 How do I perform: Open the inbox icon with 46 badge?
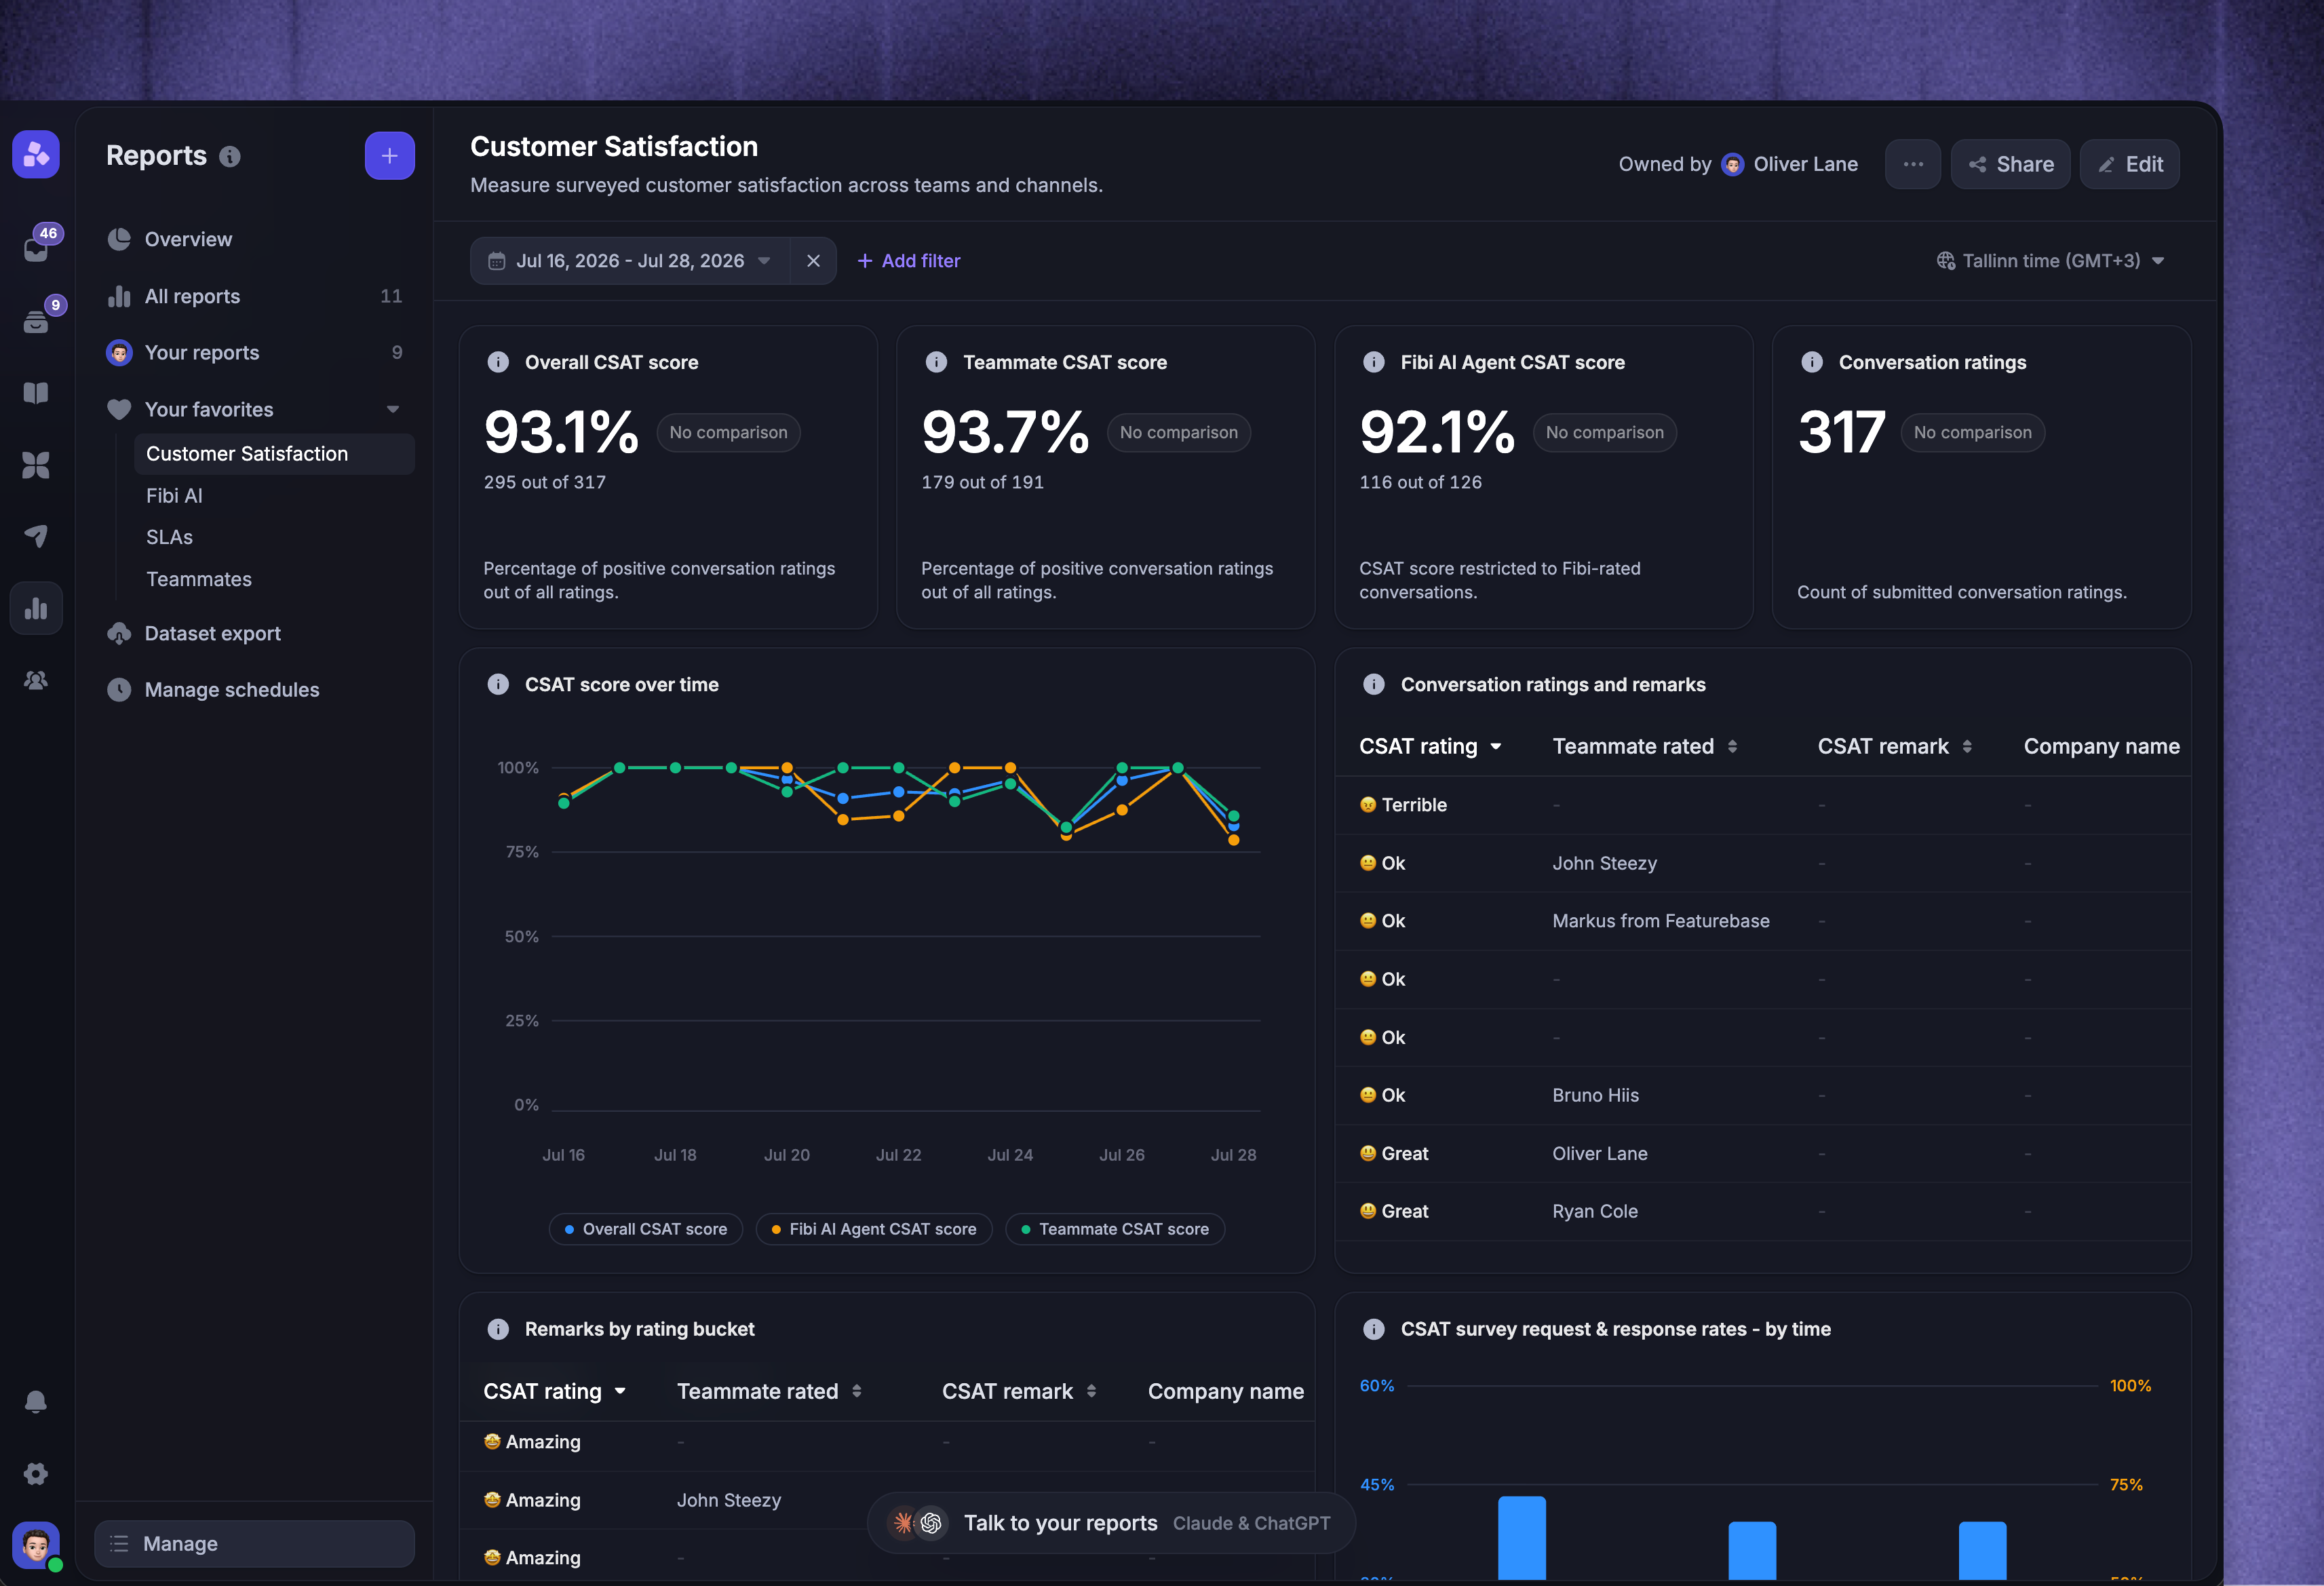(x=37, y=246)
